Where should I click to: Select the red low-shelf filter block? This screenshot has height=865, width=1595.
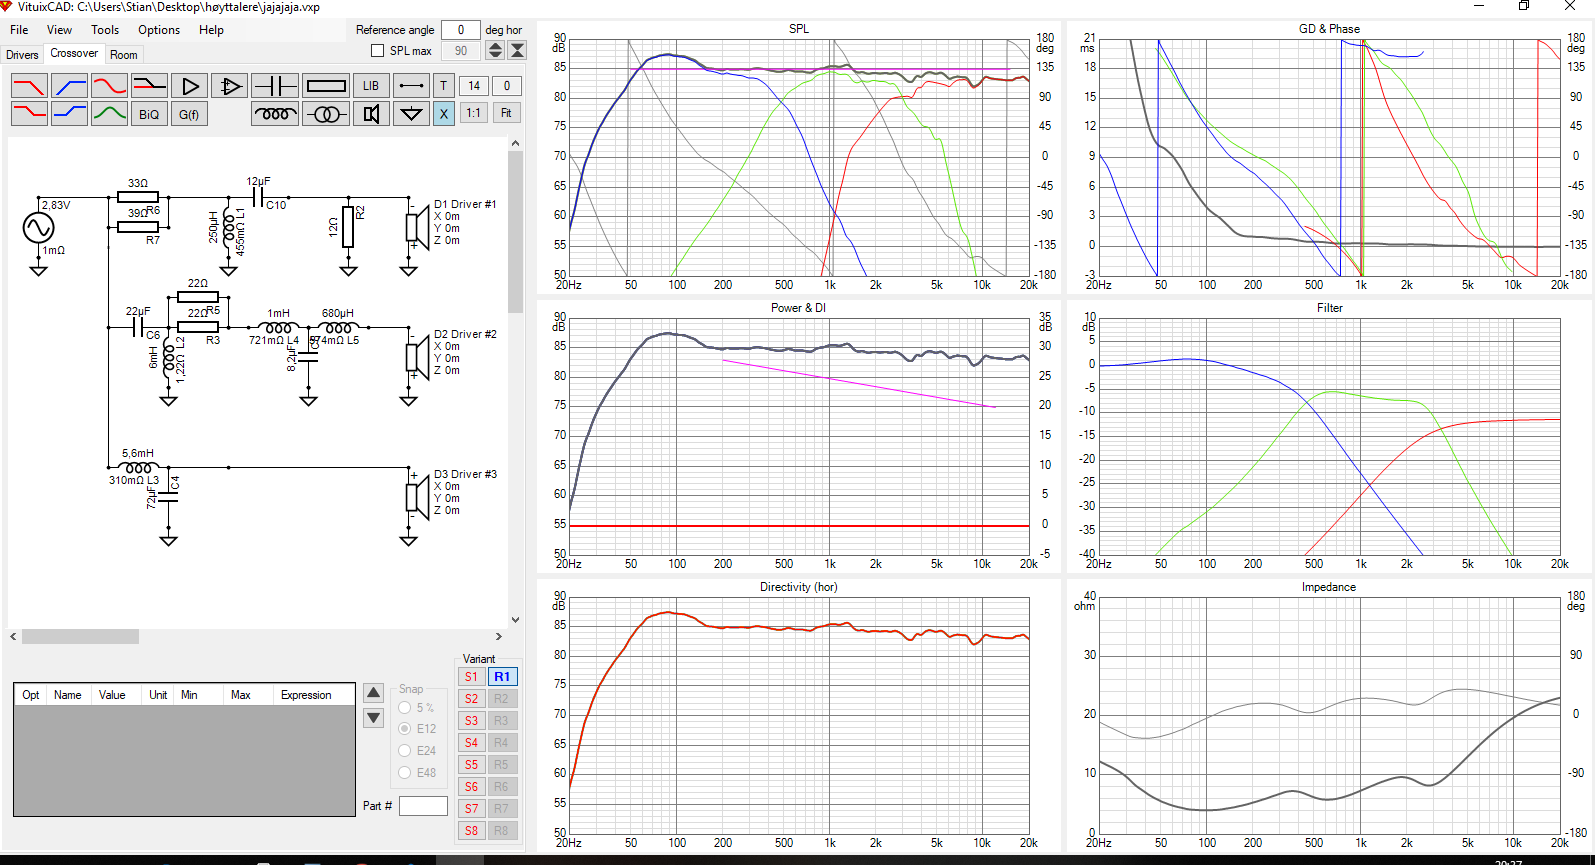pos(29,114)
